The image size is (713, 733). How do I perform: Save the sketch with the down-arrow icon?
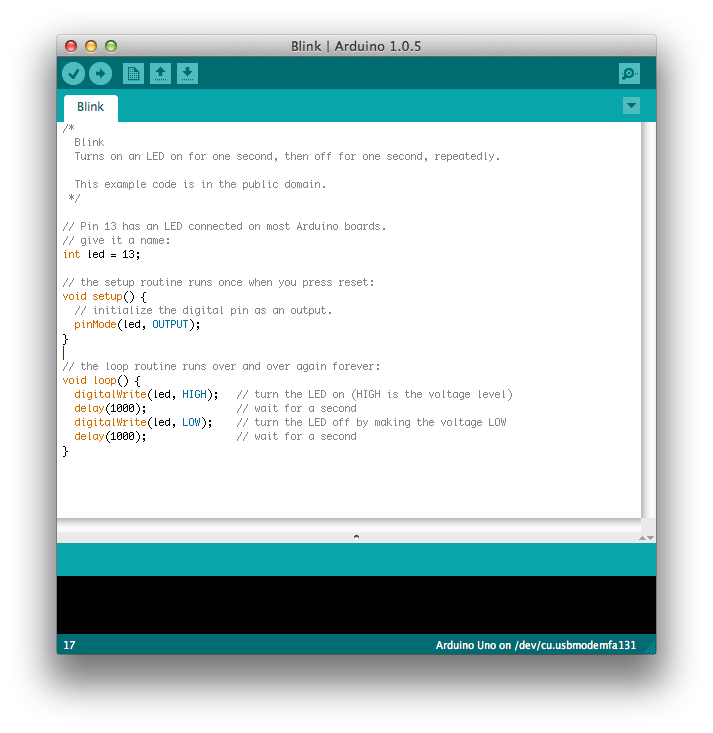187,73
